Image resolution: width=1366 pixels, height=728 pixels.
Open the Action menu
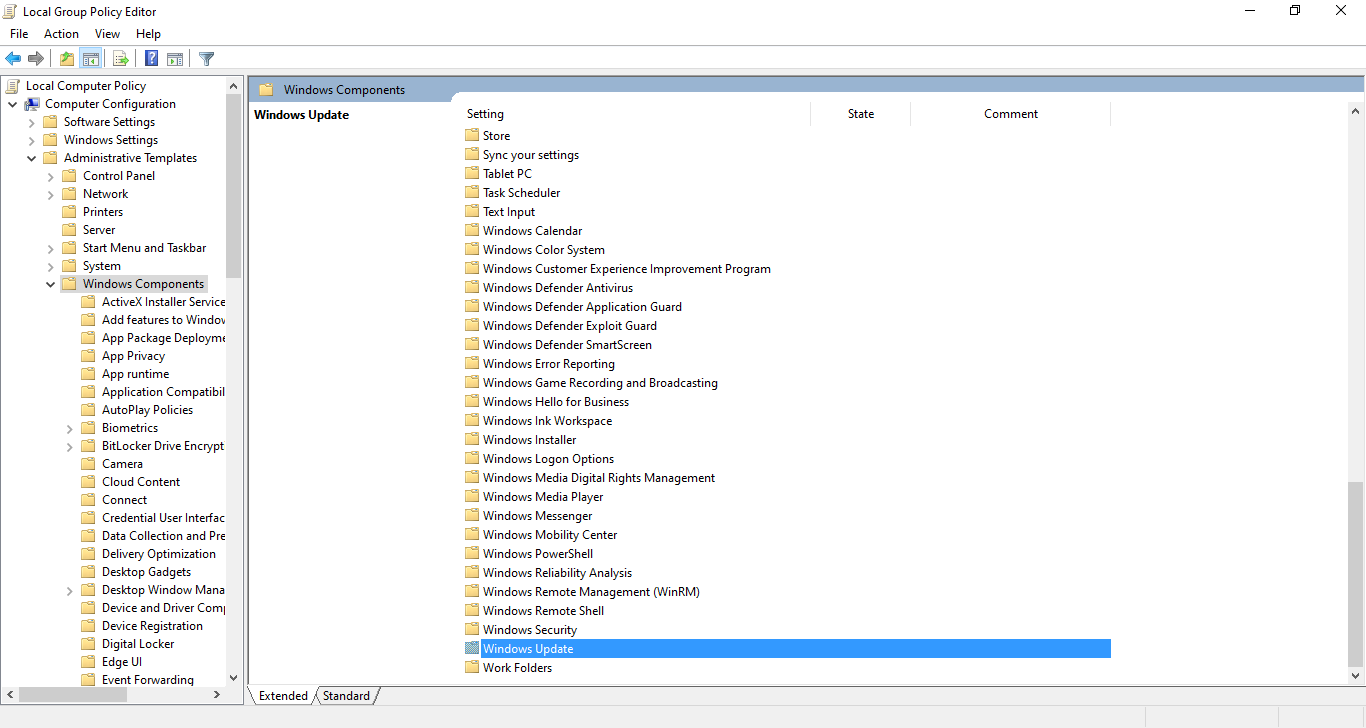point(61,34)
